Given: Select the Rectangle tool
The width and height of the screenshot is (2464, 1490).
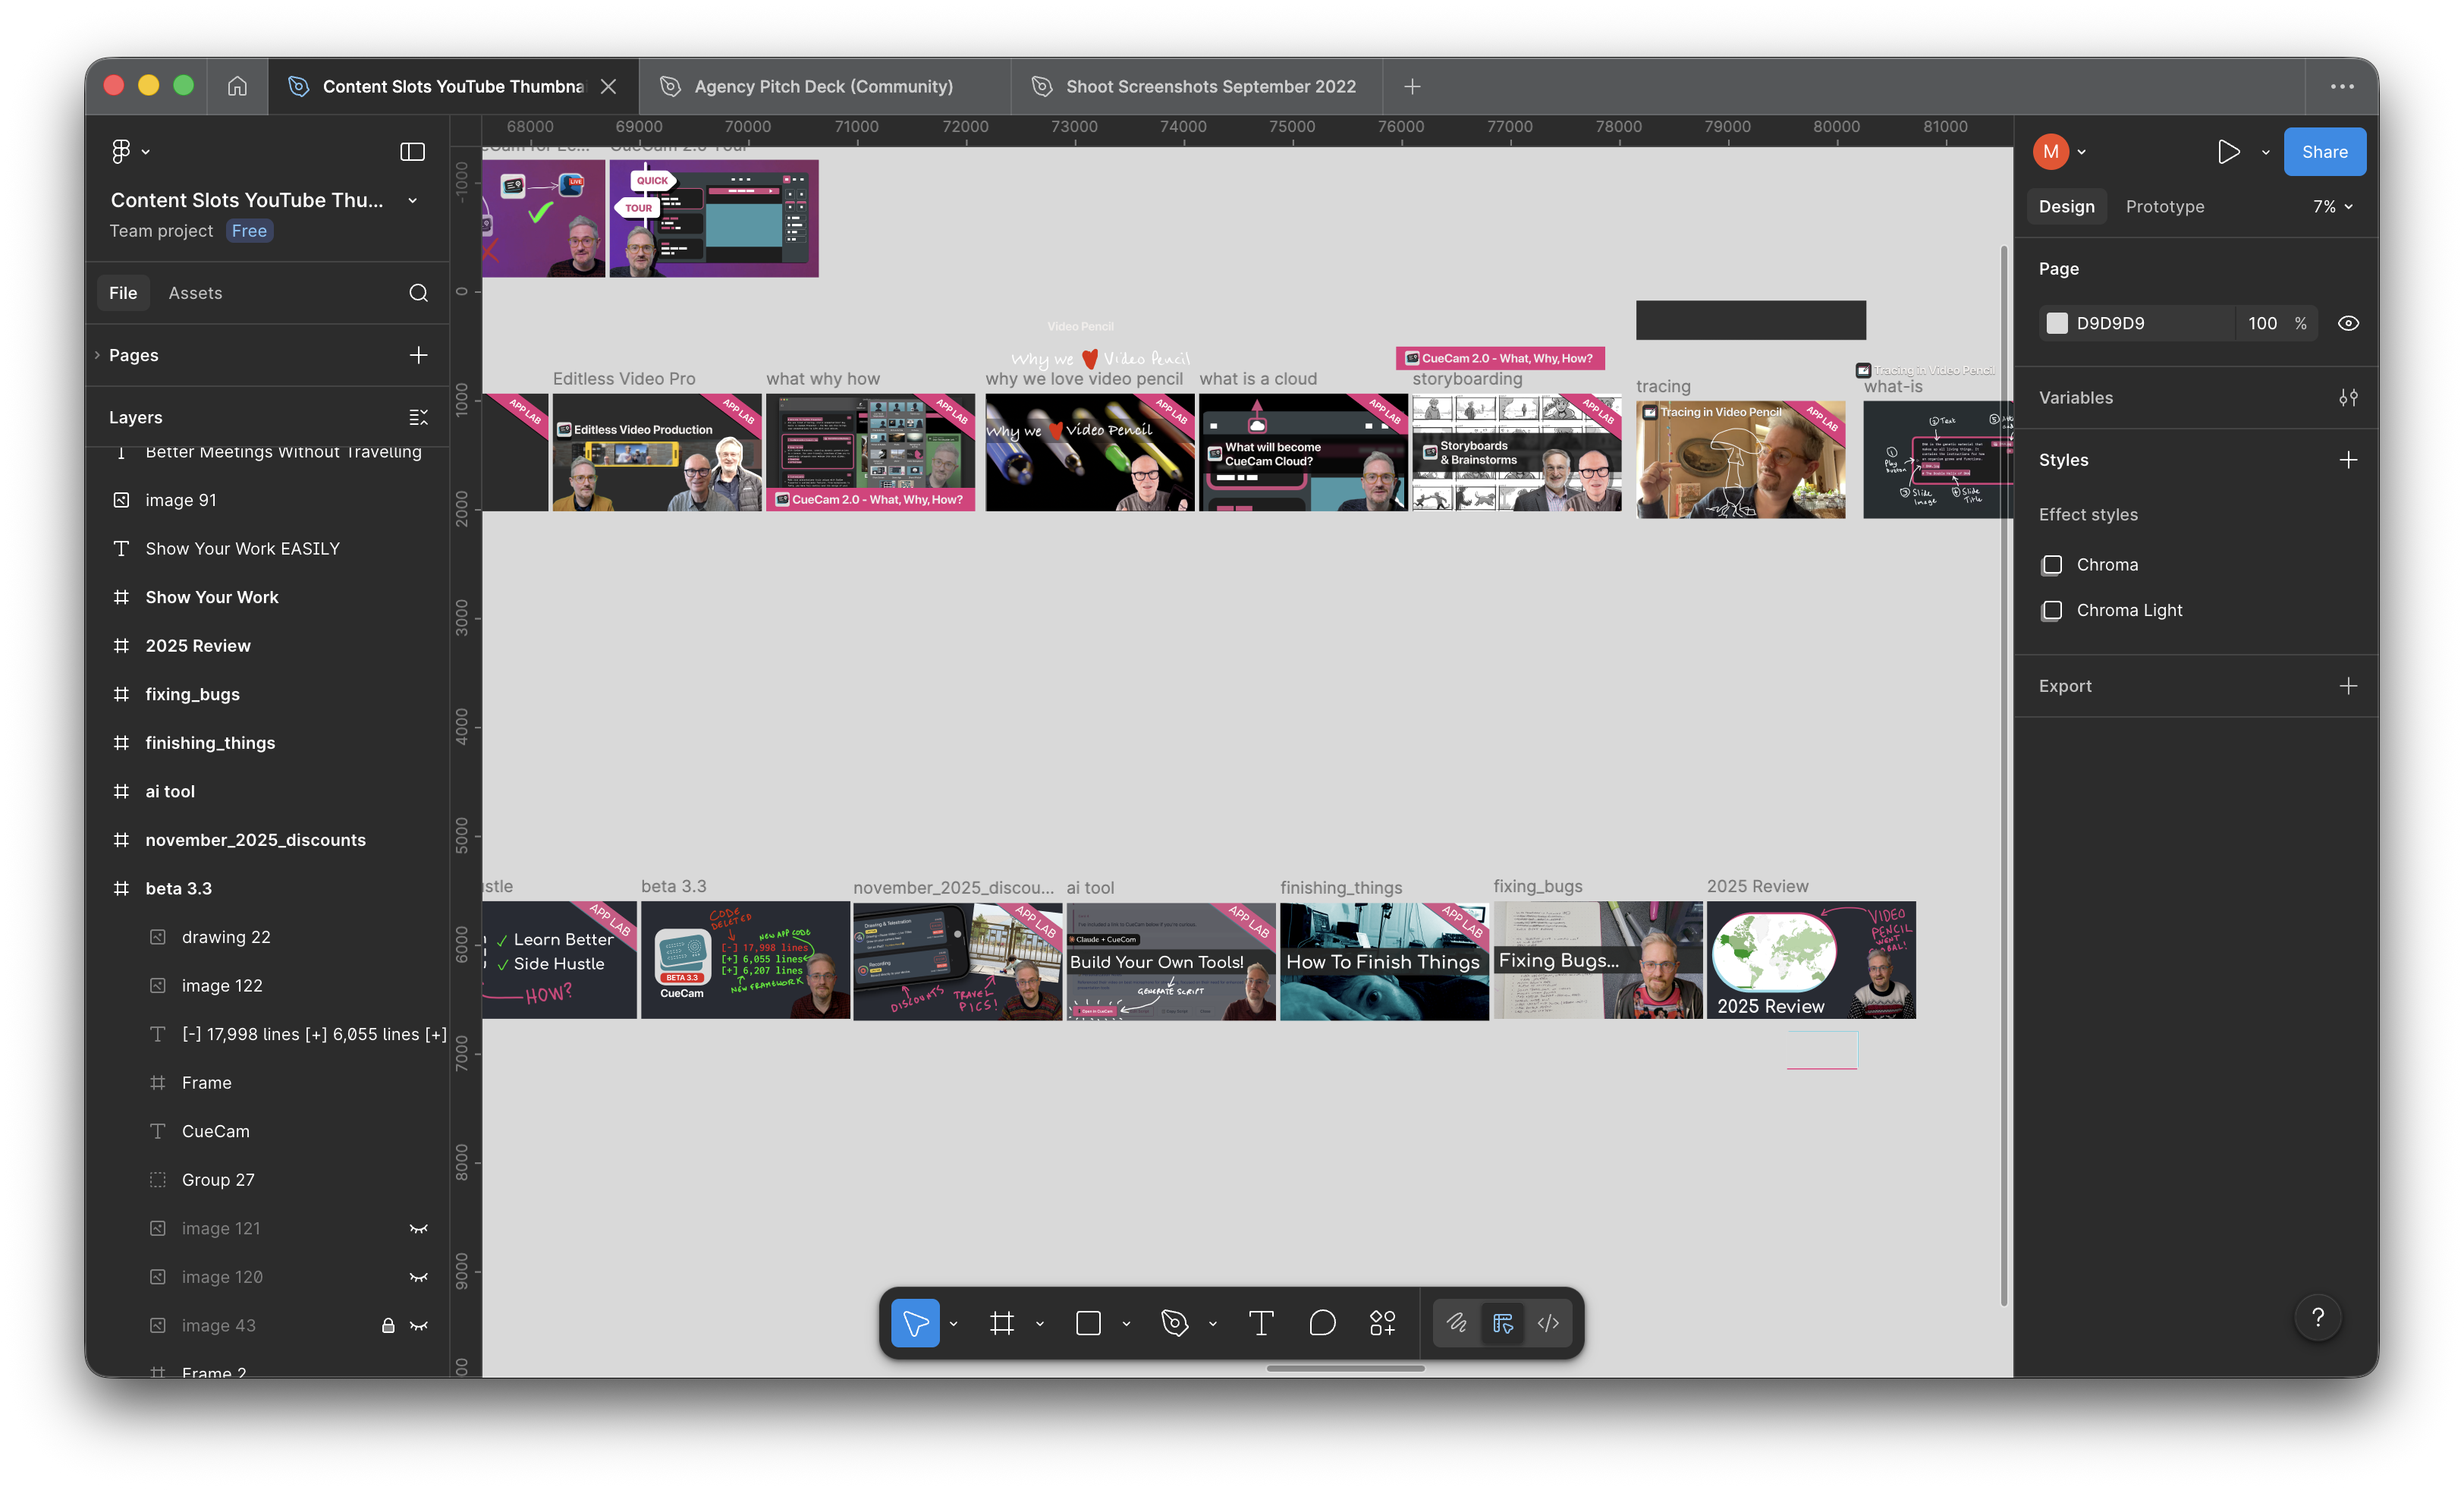Looking at the screenshot, I should [1089, 1322].
